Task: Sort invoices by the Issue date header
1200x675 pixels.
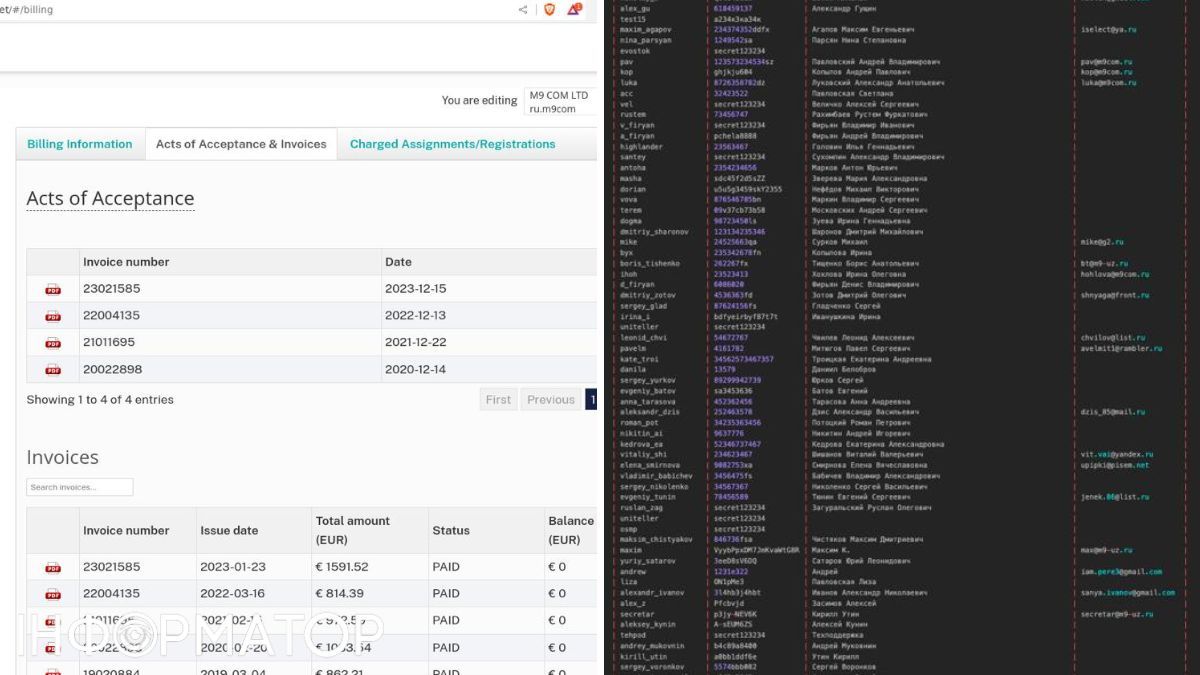Action: pyautogui.click(x=229, y=531)
